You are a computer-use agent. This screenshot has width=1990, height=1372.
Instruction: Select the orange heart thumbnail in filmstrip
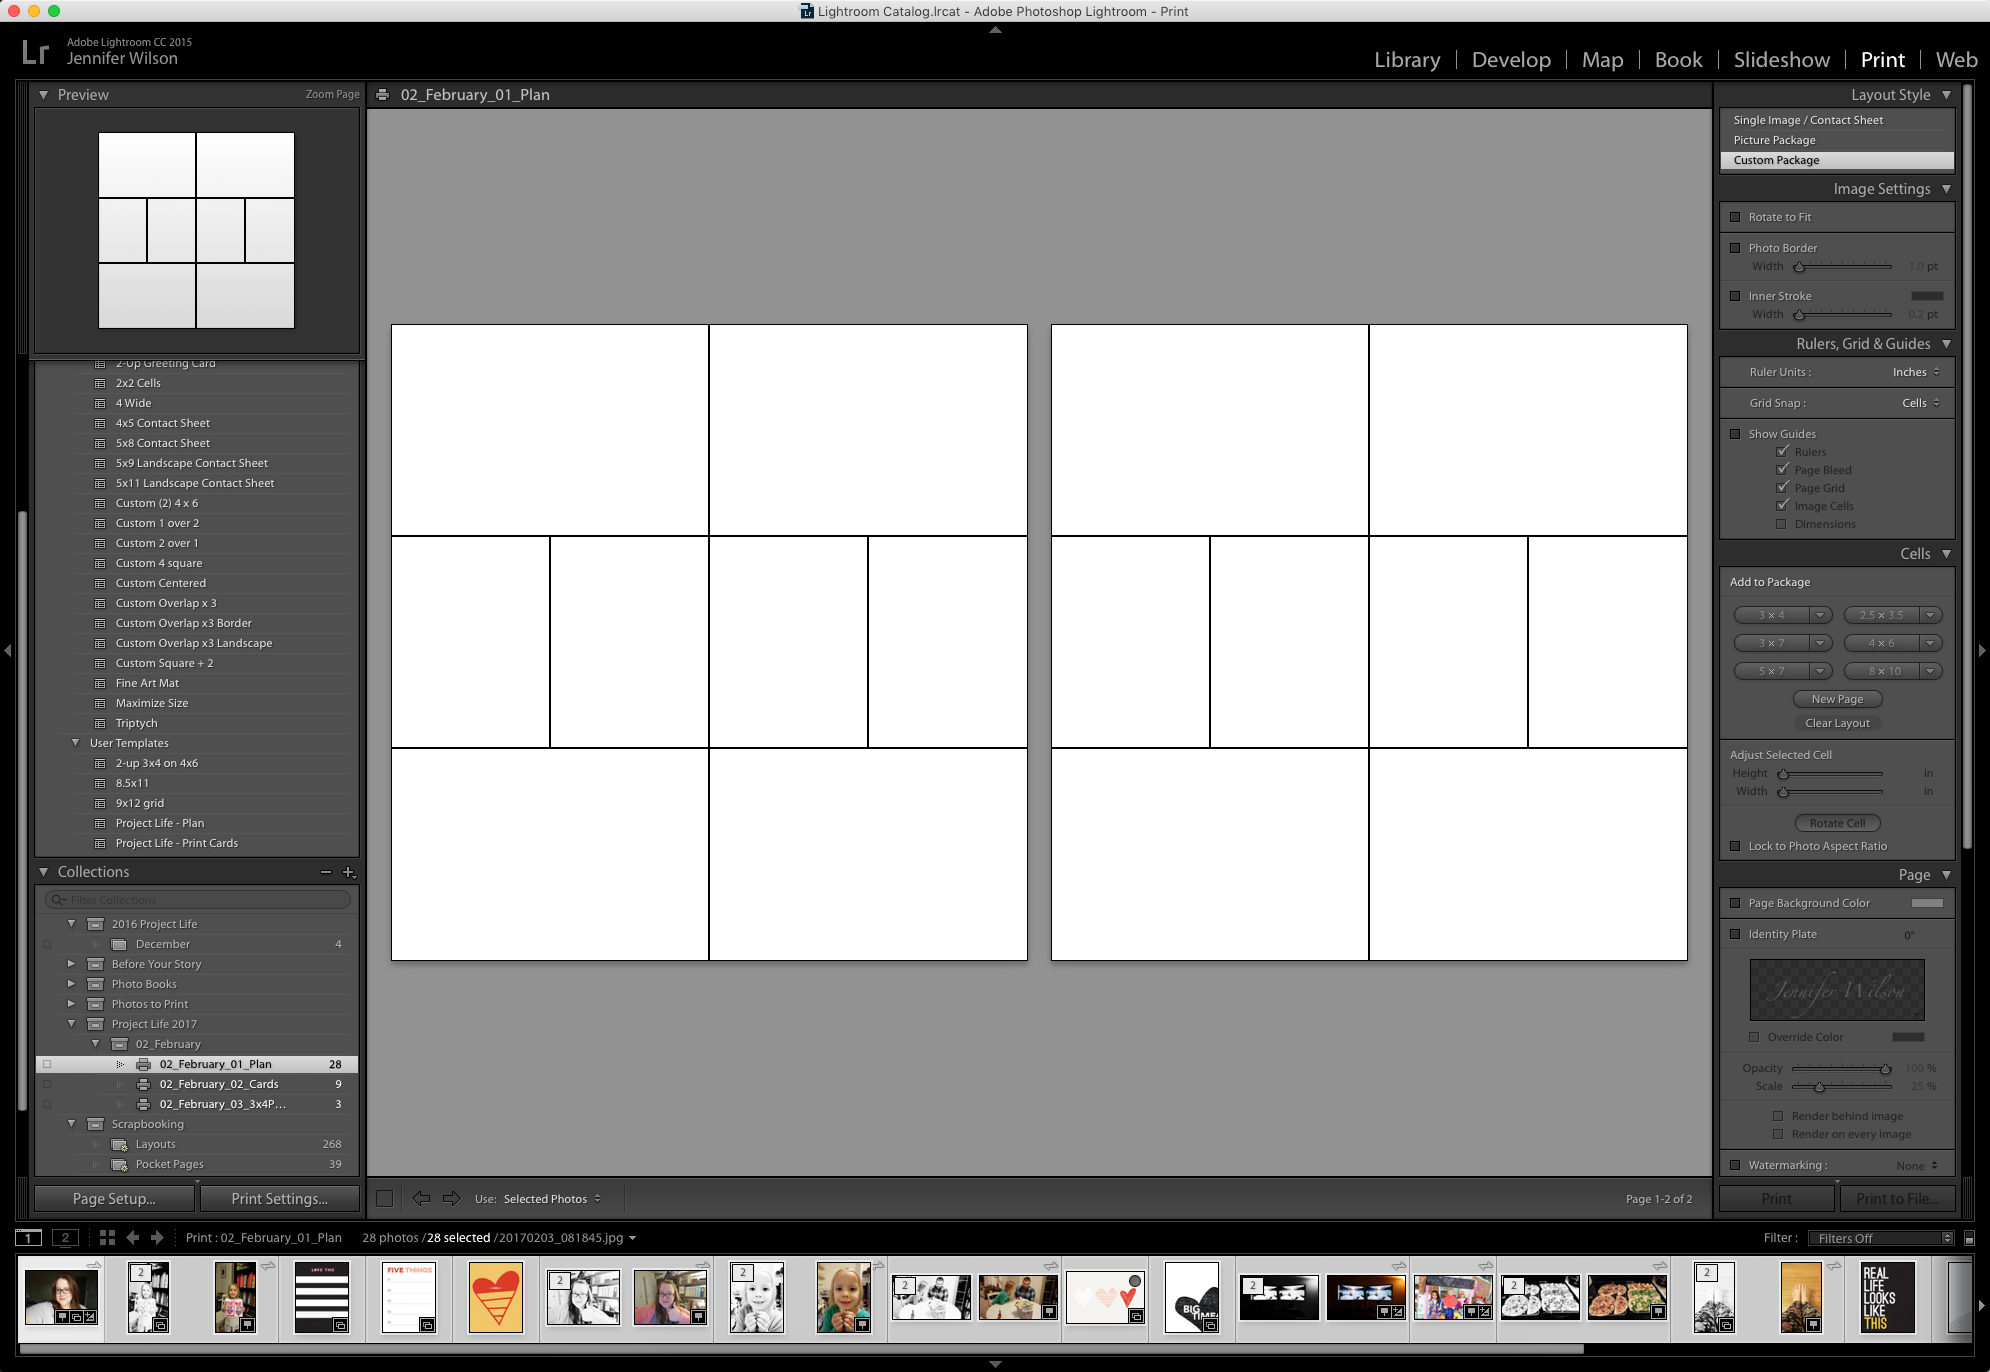click(x=495, y=1296)
